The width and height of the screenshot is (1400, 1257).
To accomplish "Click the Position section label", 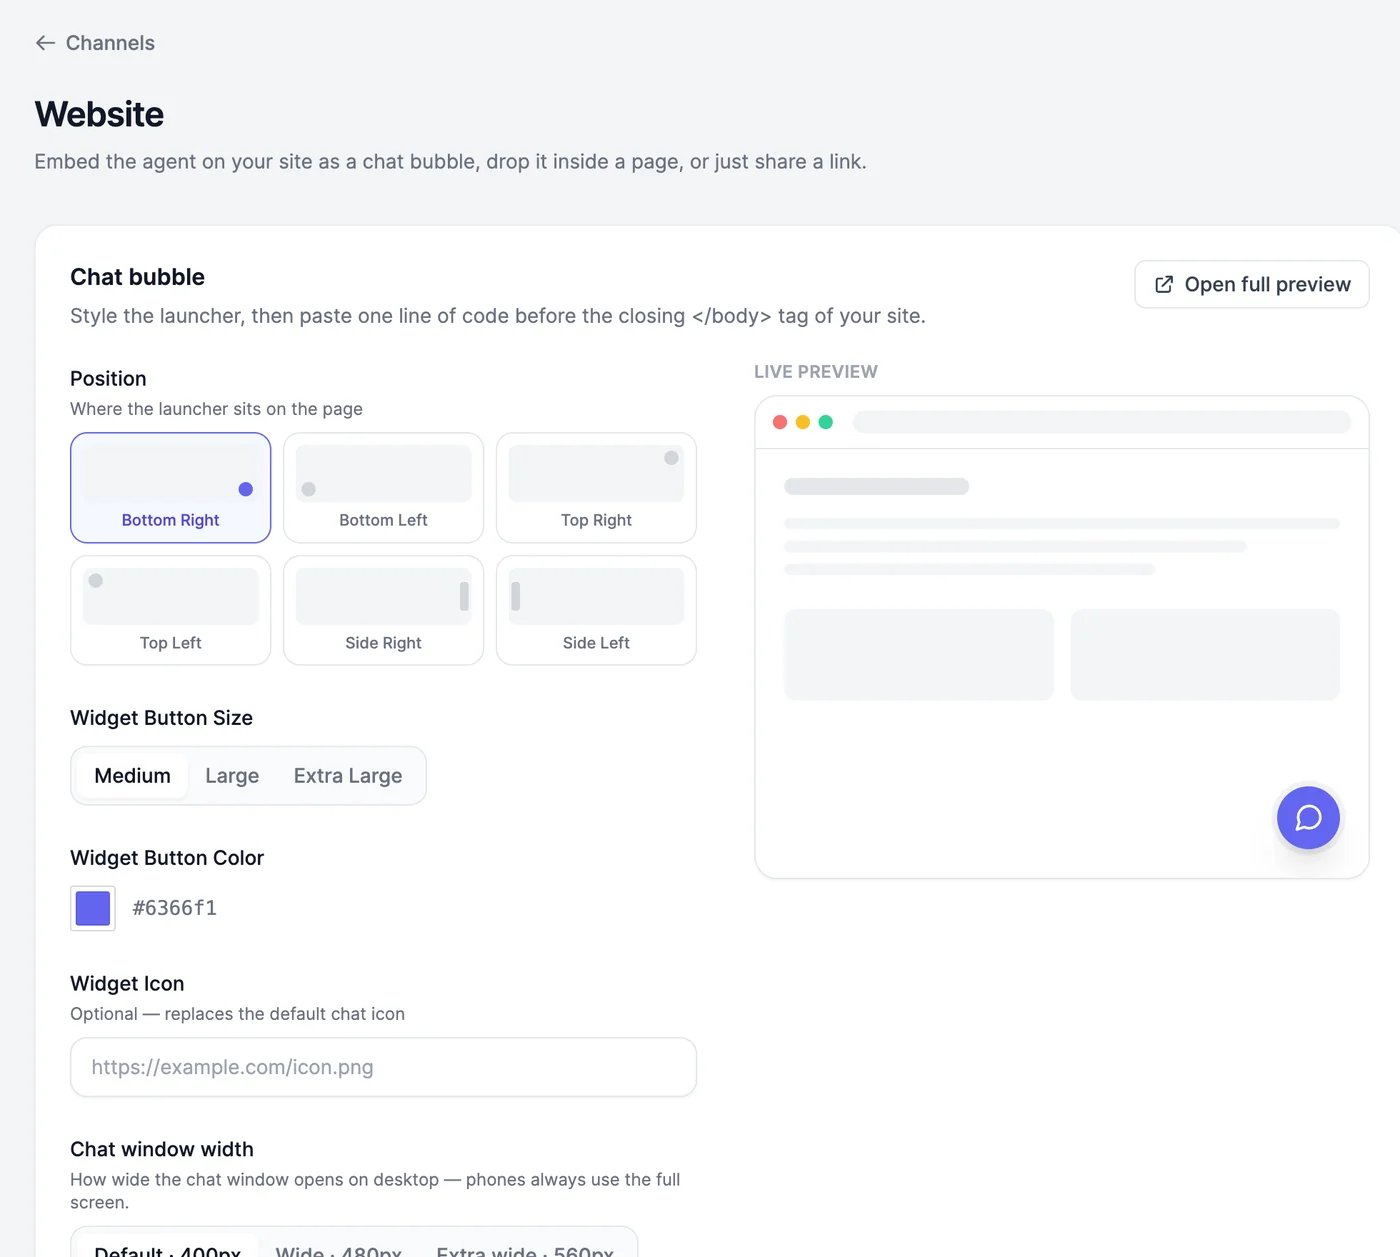I will [x=108, y=379].
